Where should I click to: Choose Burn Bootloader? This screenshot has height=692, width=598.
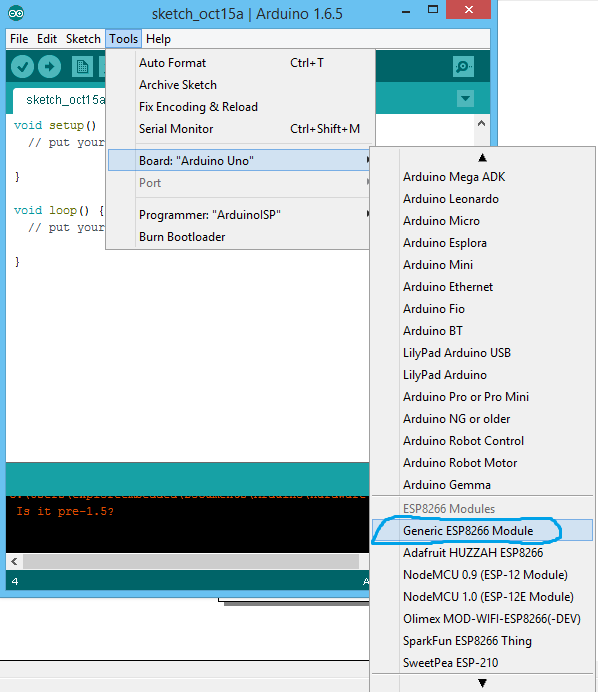239,237
